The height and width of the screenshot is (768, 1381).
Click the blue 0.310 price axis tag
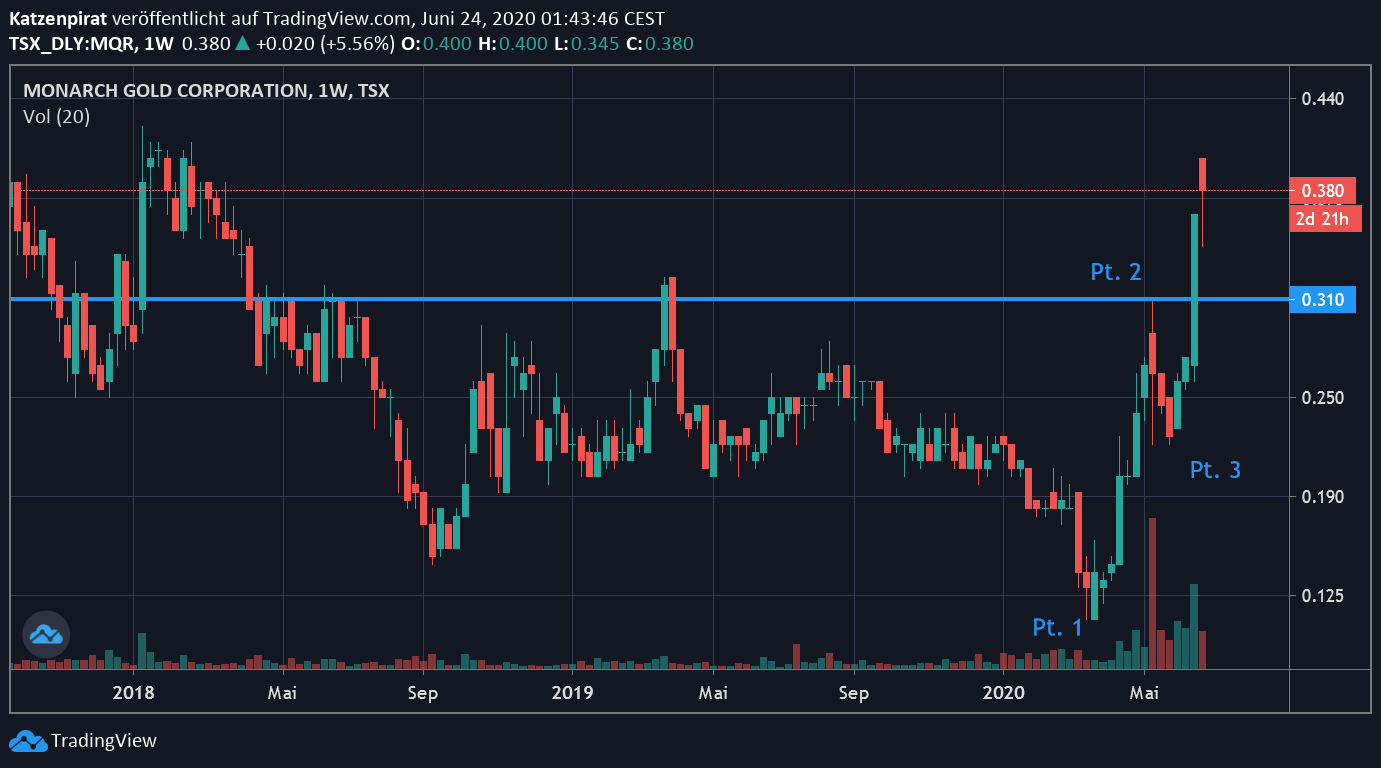[x=1322, y=299]
